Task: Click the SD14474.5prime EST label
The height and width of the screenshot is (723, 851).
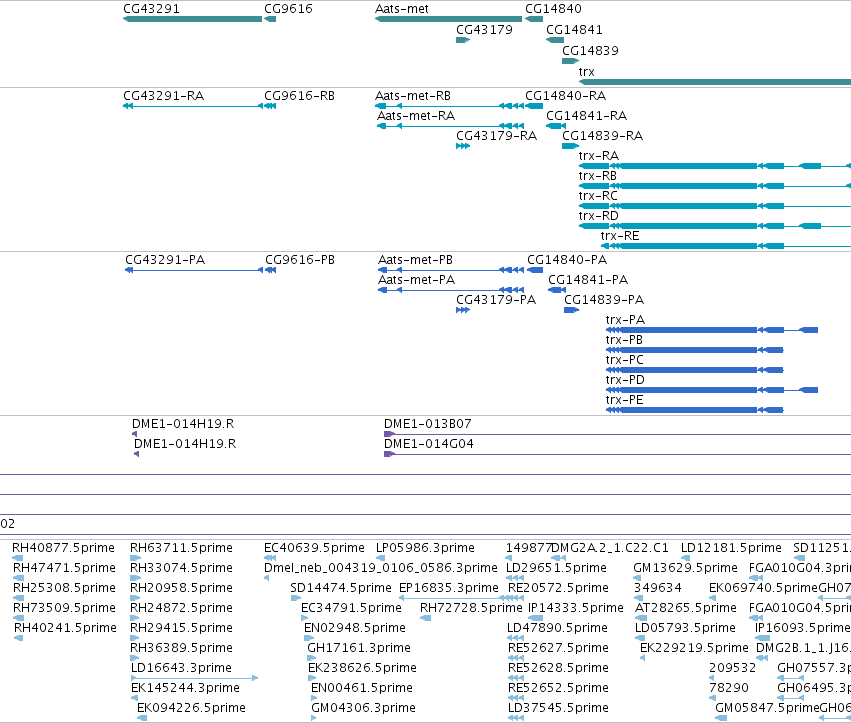Action: point(341,588)
